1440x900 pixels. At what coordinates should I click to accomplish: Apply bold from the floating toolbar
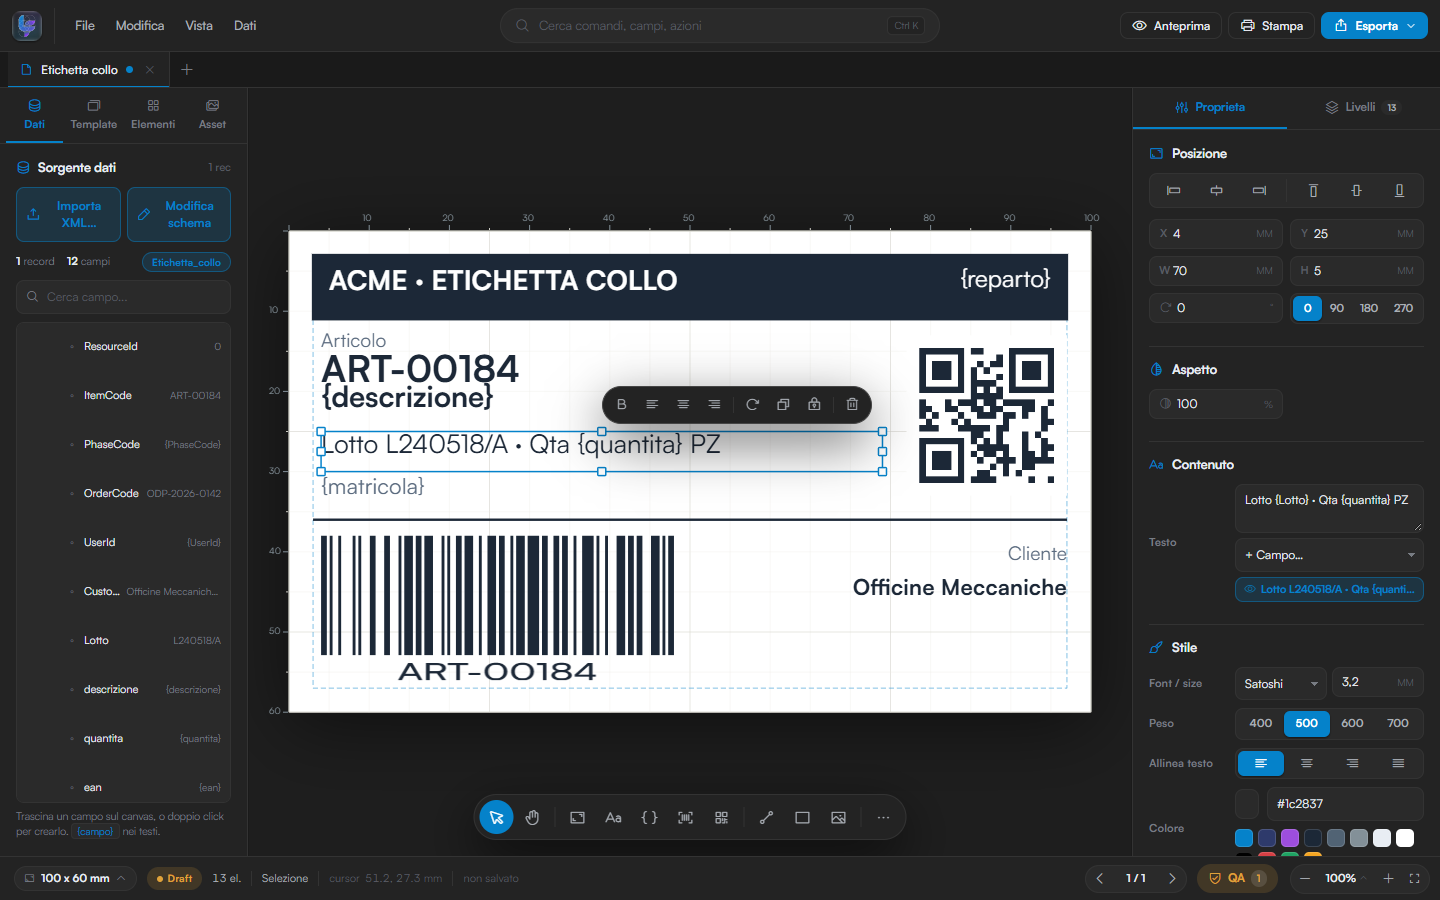[621, 404]
